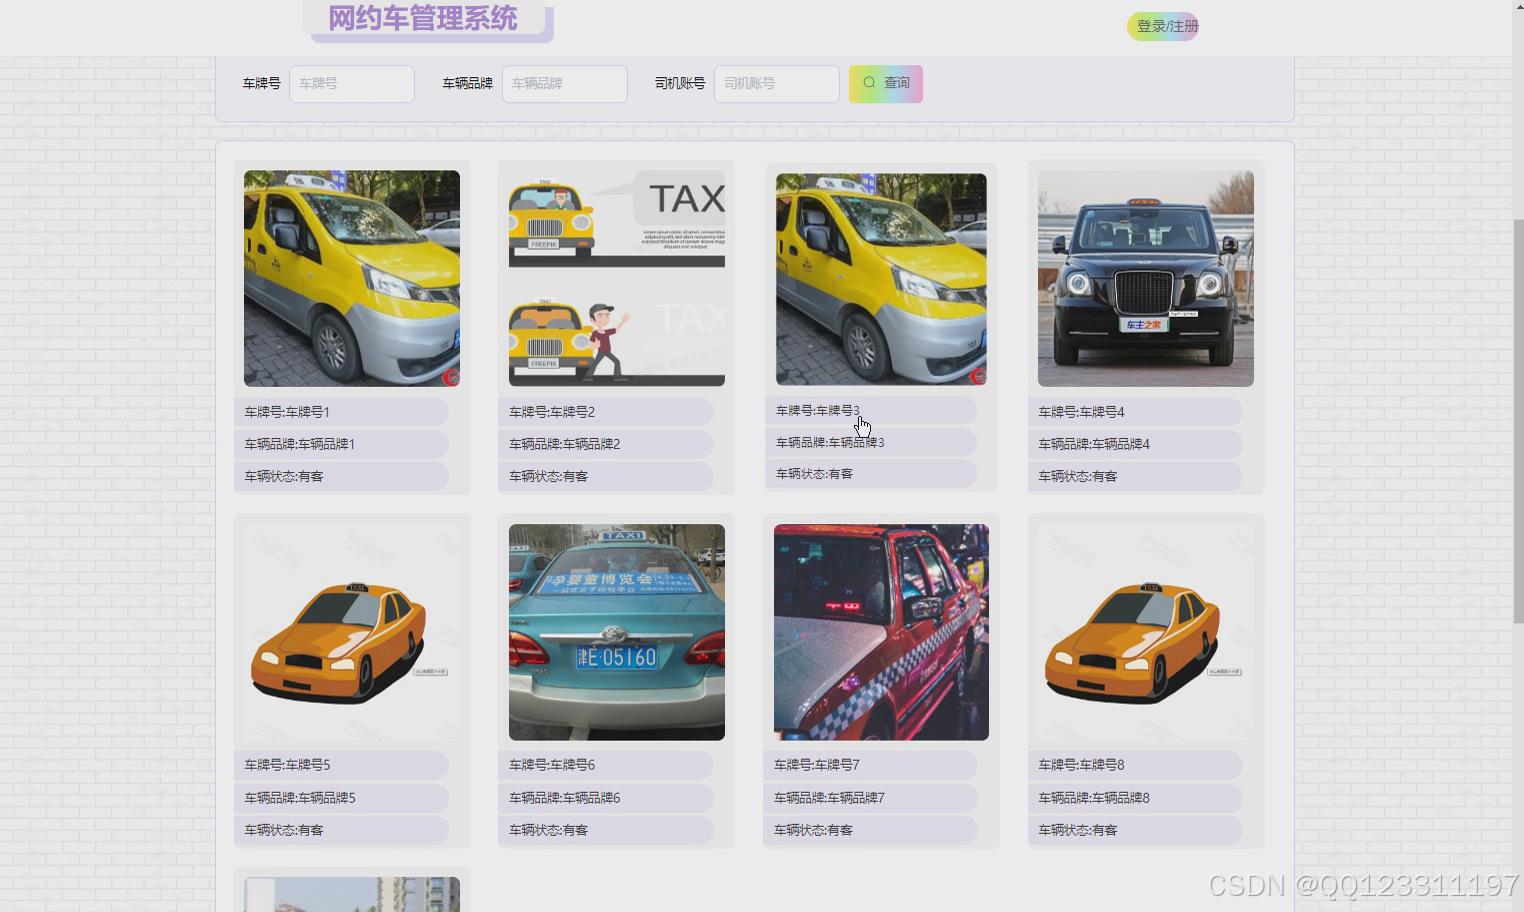Click the 司机账号 driver account input field
This screenshot has width=1524, height=912.
tap(776, 84)
